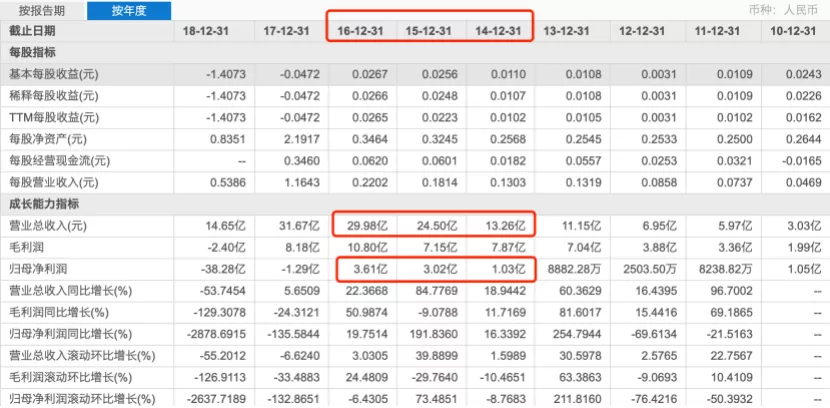Click the 1.1643 revenue per share value

302,183
